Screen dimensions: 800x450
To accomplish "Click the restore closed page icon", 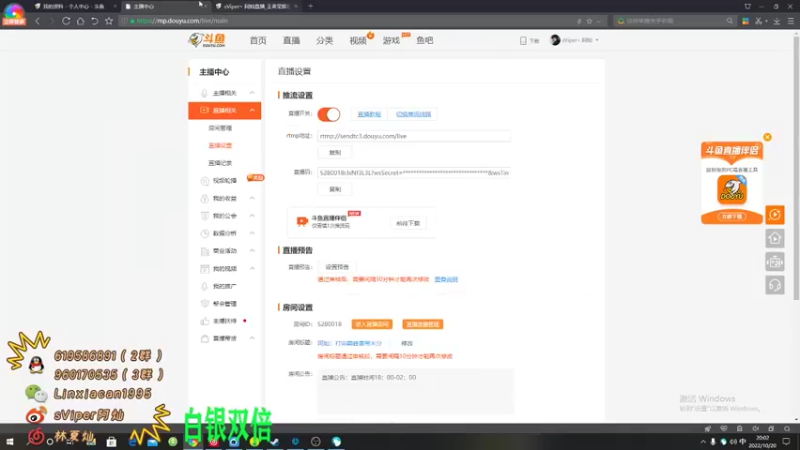I will point(94,21).
